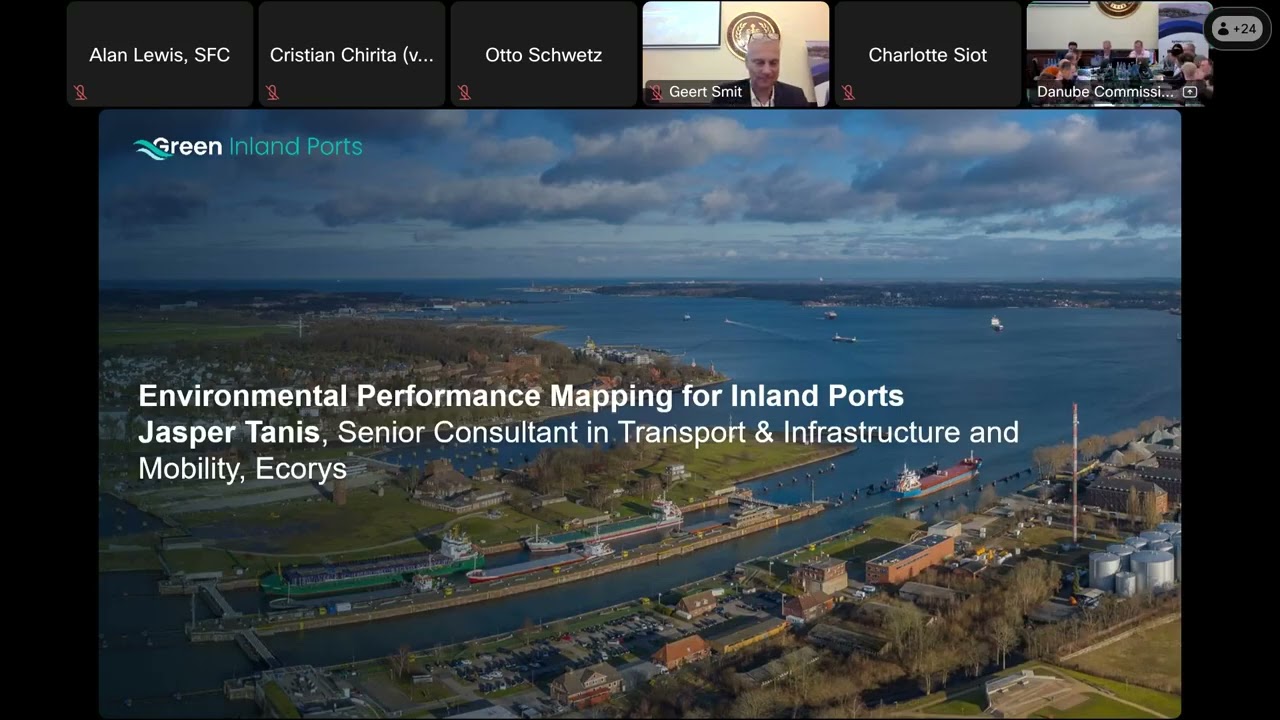Select Geert Smit video tile
The height and width of the screenshot is (720, 1280).
point(736,54)
